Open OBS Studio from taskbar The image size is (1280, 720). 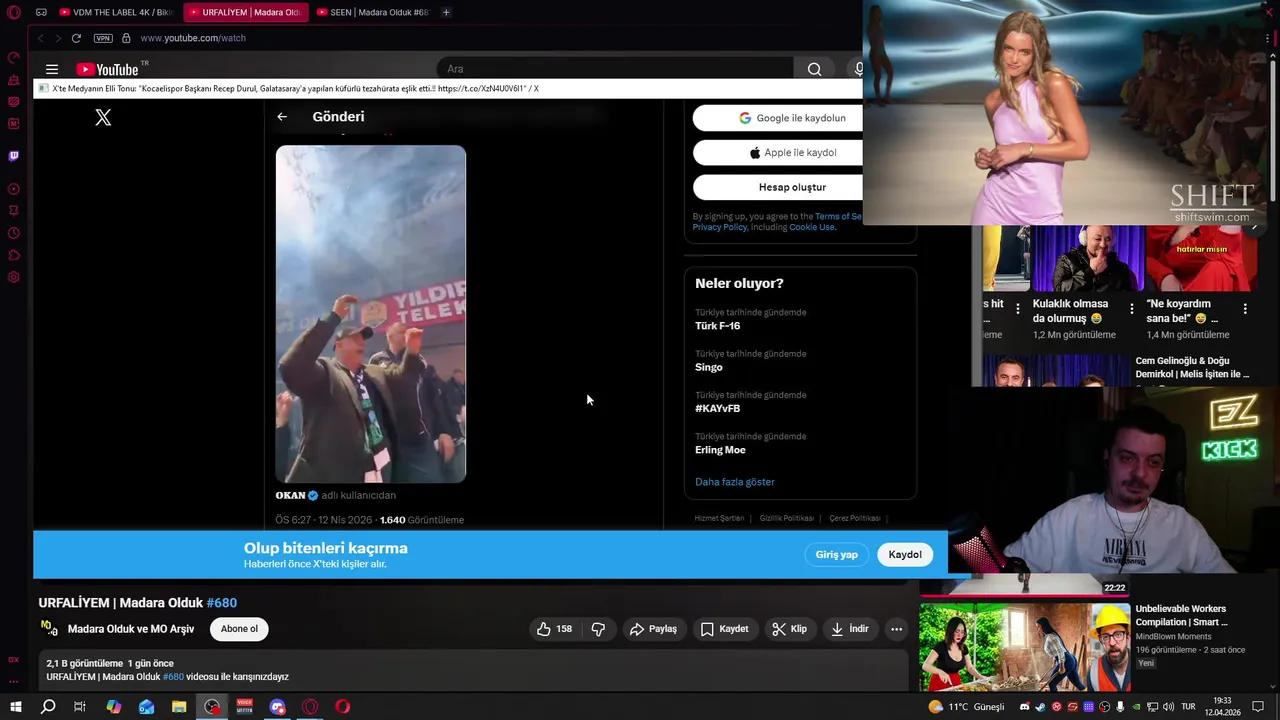(x=212, y=707)
